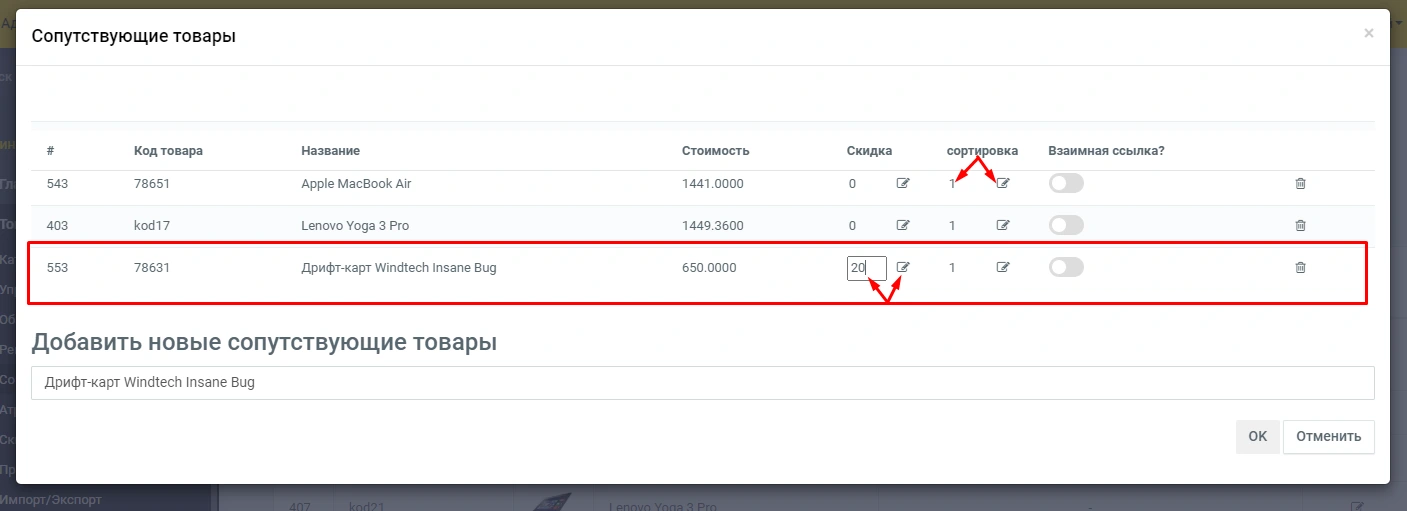The image size is (1407, 511).
Task: Focus the add related products search field
Action: tap(702, 382)
